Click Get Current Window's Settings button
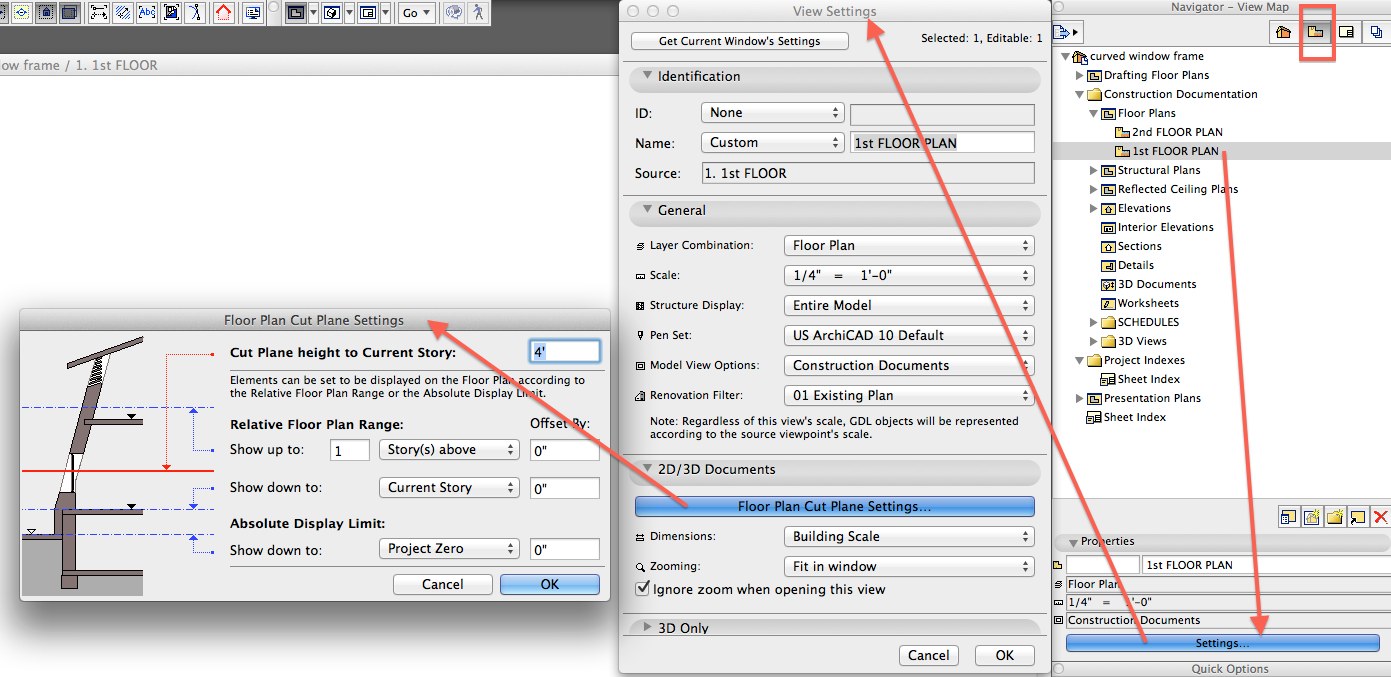Image resolution: width=1391 pixels, height=677 pixels. coord(738,41)
